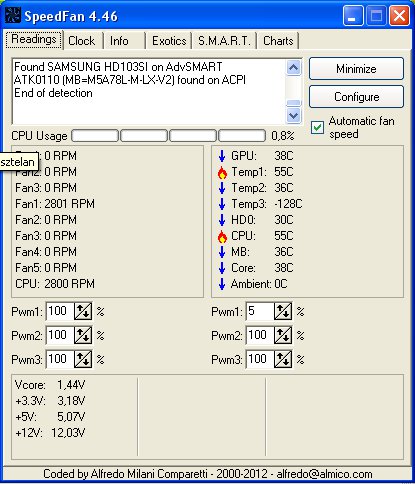Click right Pwm2 value field
The width and height of the screenshot is (415, 484).
pyautogui.click(x=260, y=335)
